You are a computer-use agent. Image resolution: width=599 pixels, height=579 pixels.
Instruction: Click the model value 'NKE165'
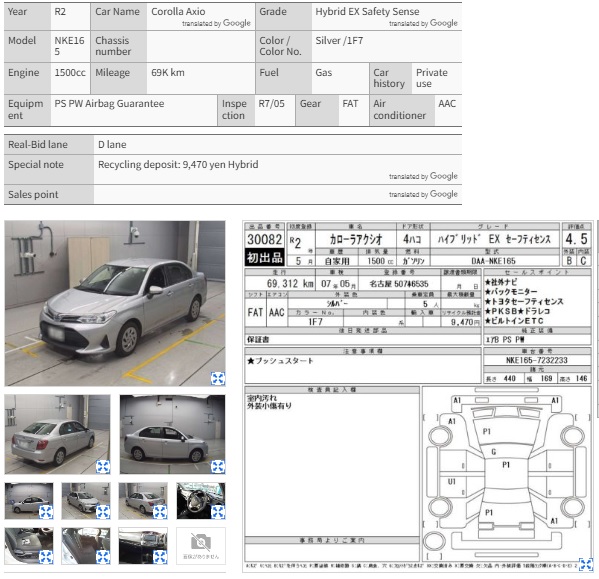[69, 46]
